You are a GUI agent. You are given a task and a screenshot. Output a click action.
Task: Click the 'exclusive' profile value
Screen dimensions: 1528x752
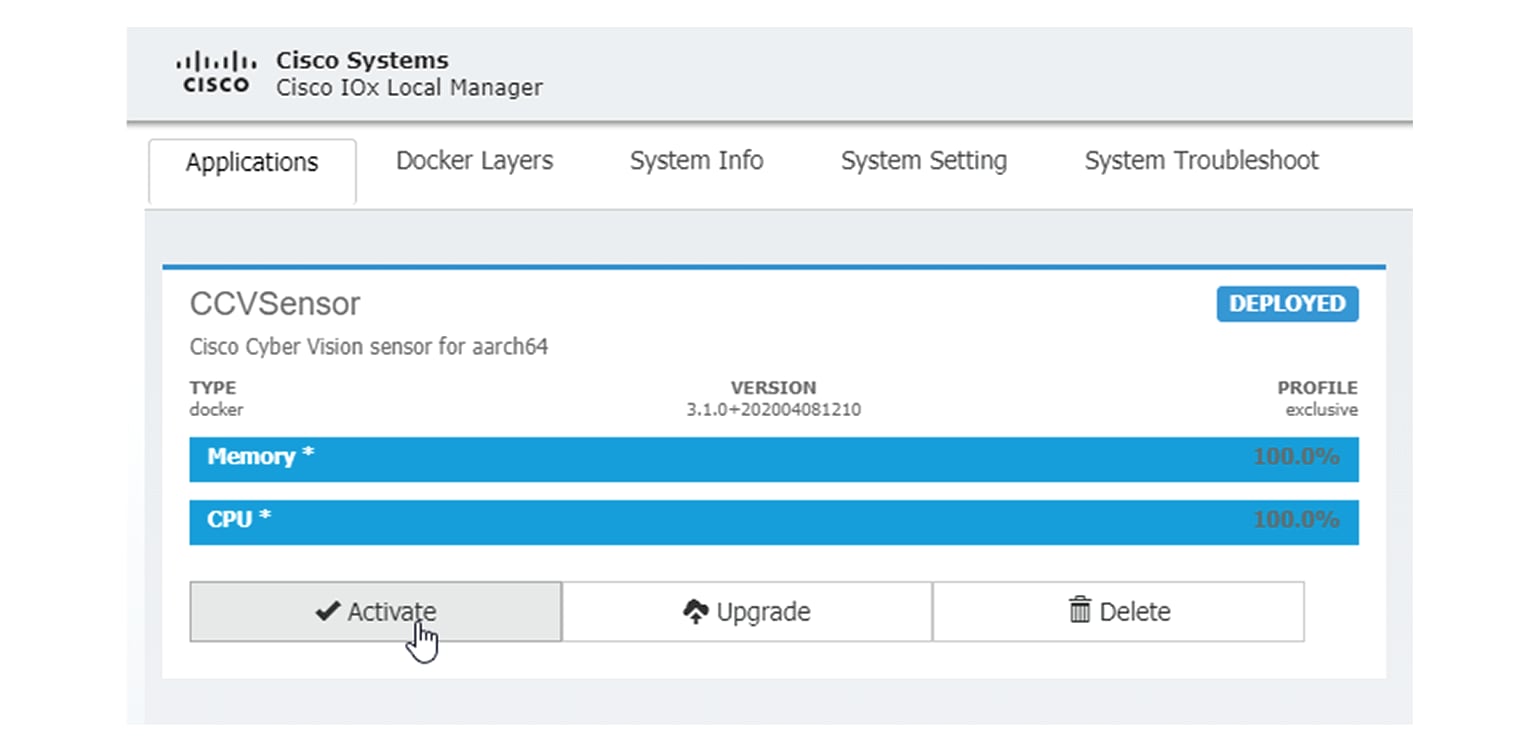tap(1322, 410)
